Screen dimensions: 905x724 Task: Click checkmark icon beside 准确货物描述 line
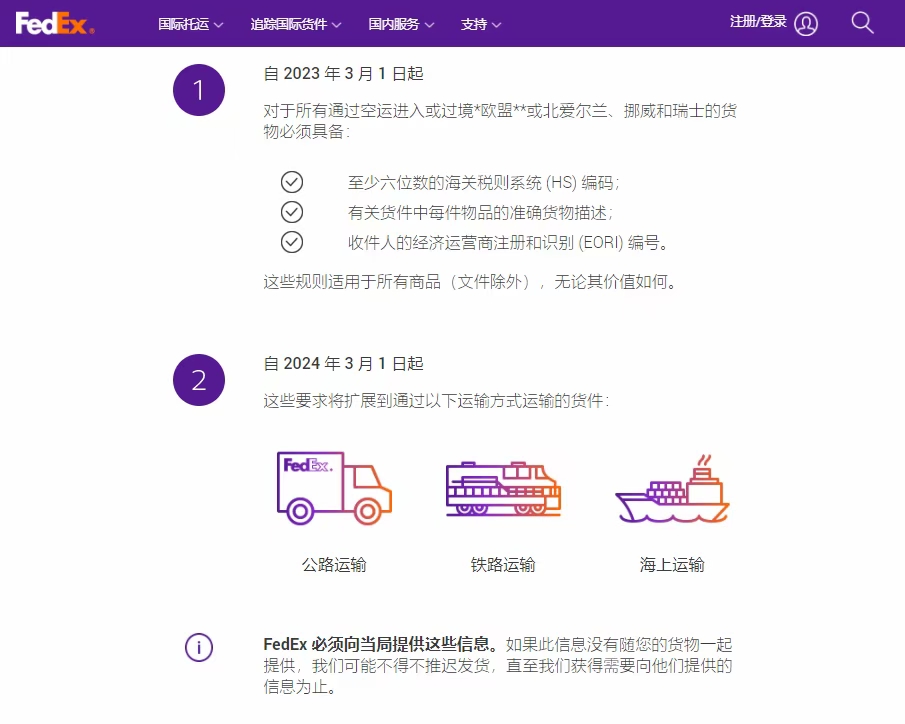pyautogui.click(x=291, y=212)
